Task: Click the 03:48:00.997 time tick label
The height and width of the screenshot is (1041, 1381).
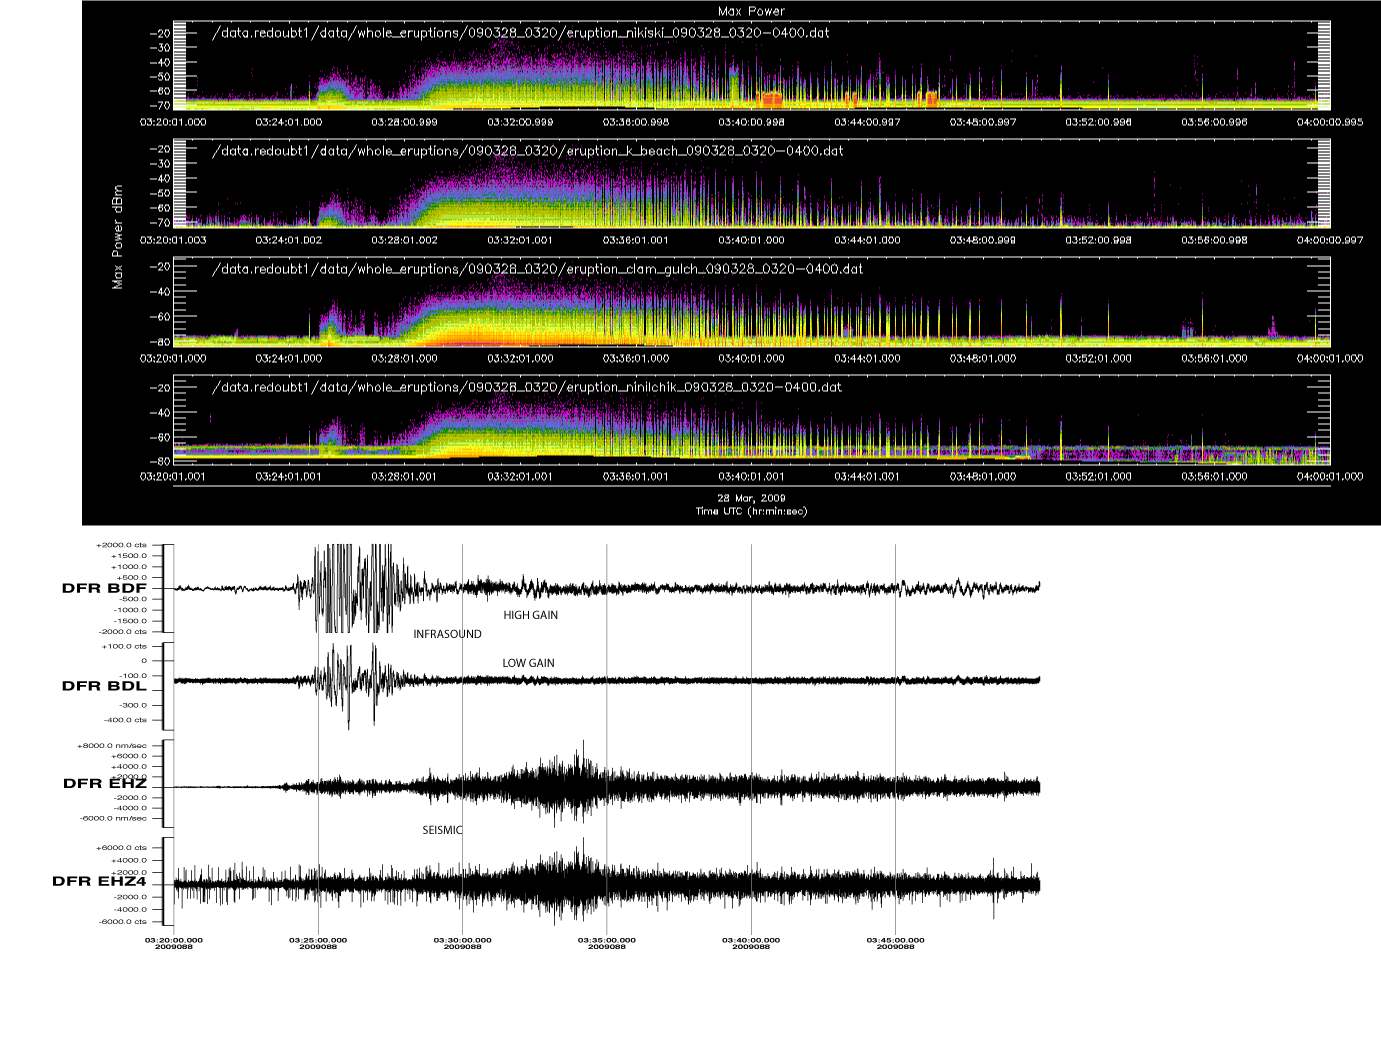Action: 983,122
